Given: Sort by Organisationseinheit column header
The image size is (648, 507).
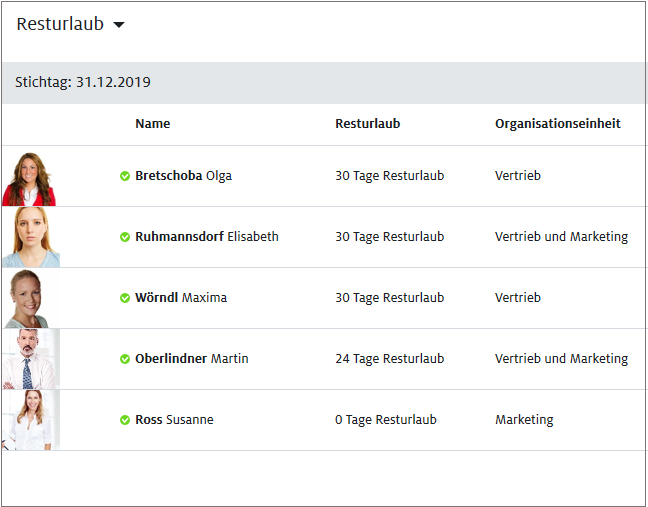Looking at the screenshot, I should point(557,124).
